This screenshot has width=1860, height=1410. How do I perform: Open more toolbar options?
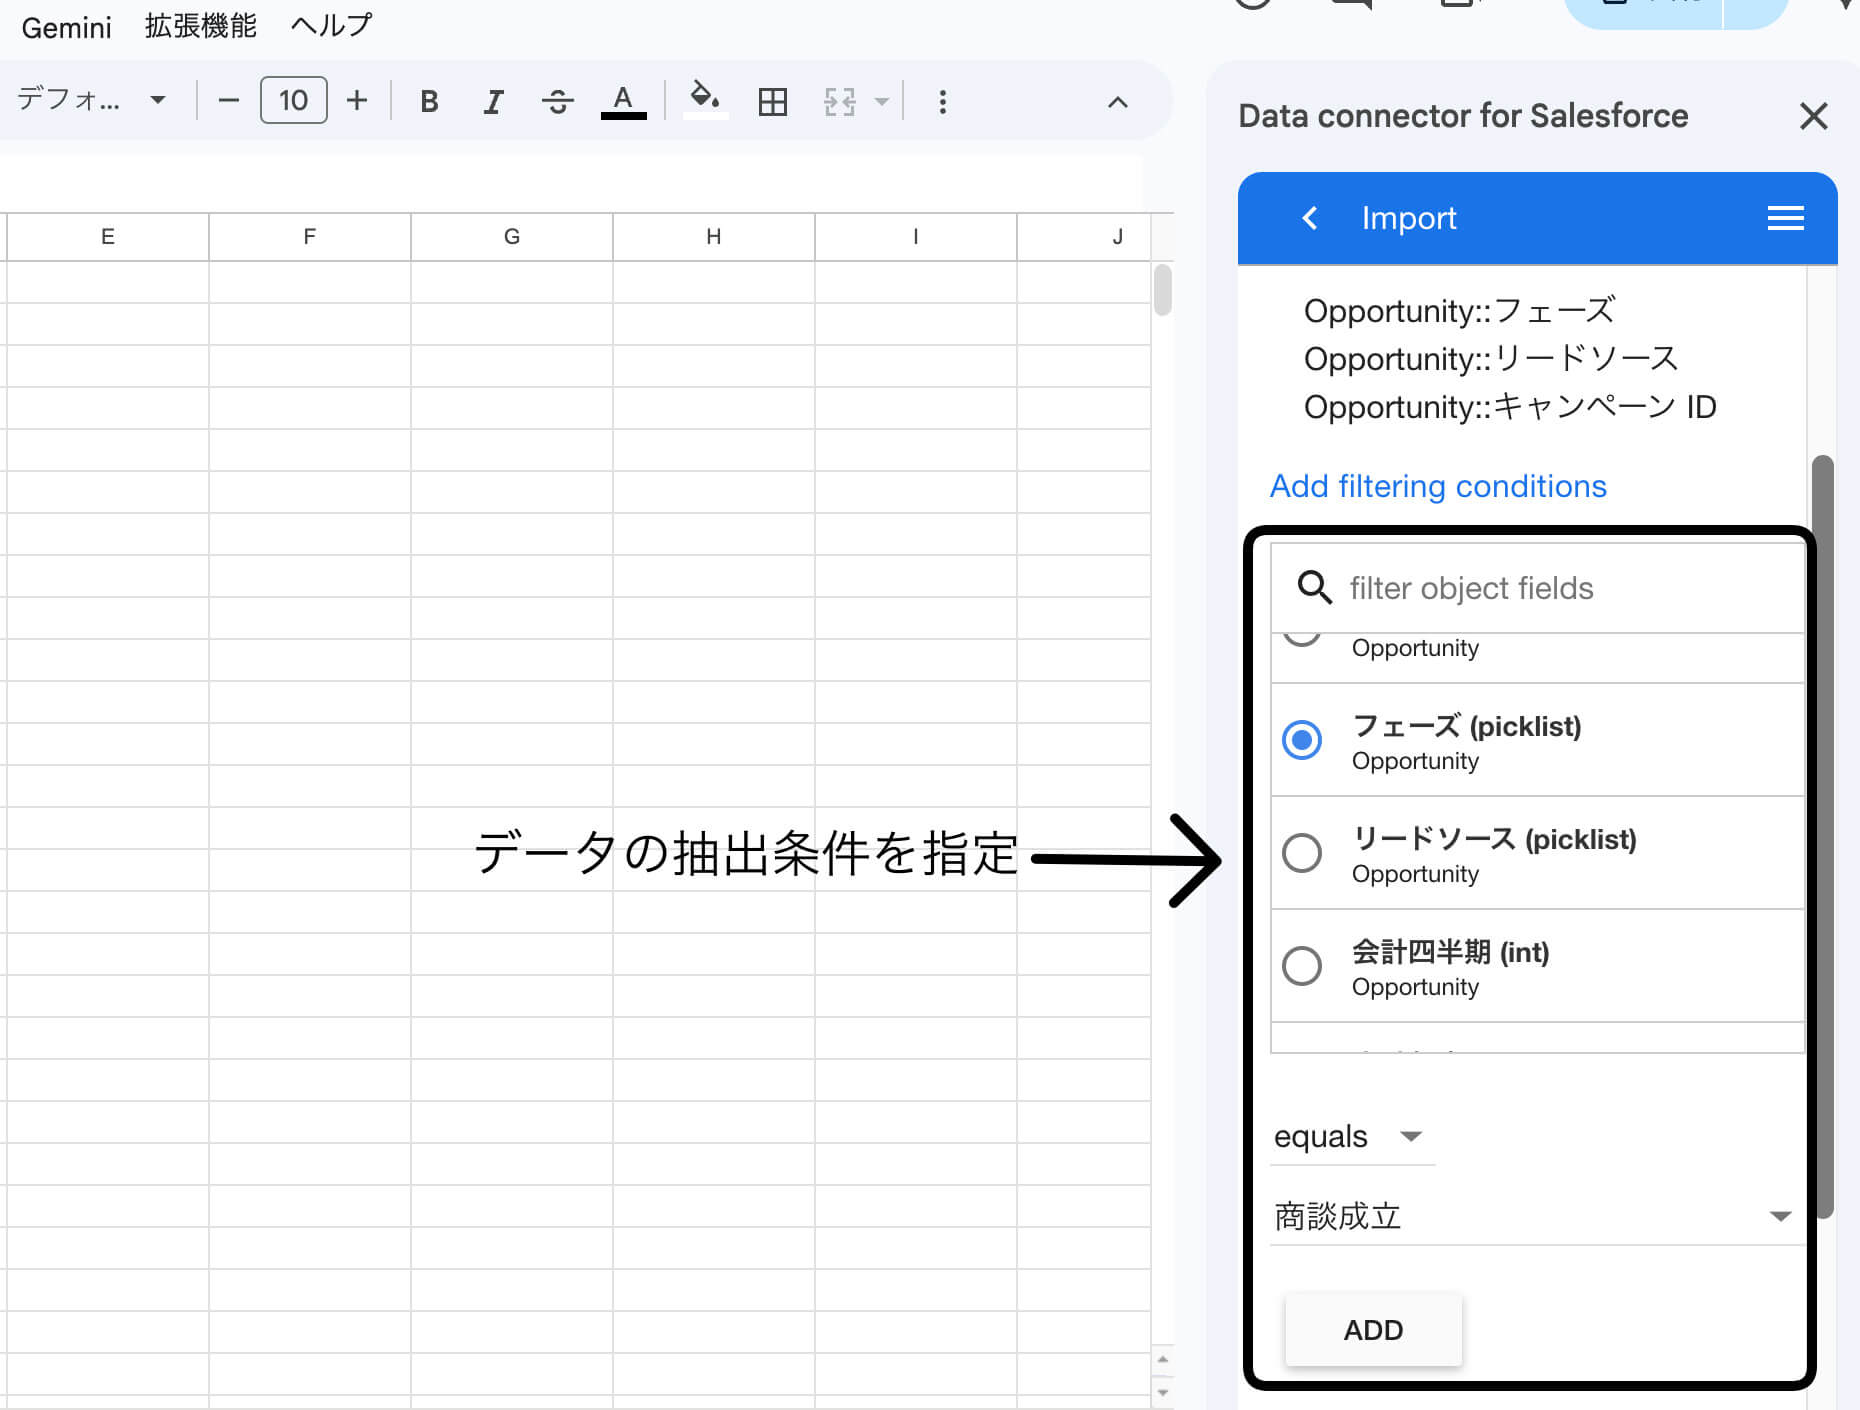[x=941, y=100]
